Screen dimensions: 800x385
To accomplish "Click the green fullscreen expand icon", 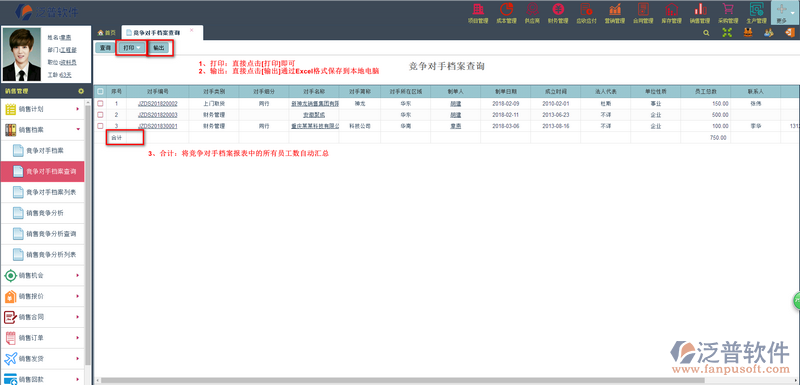I will 728,33.
